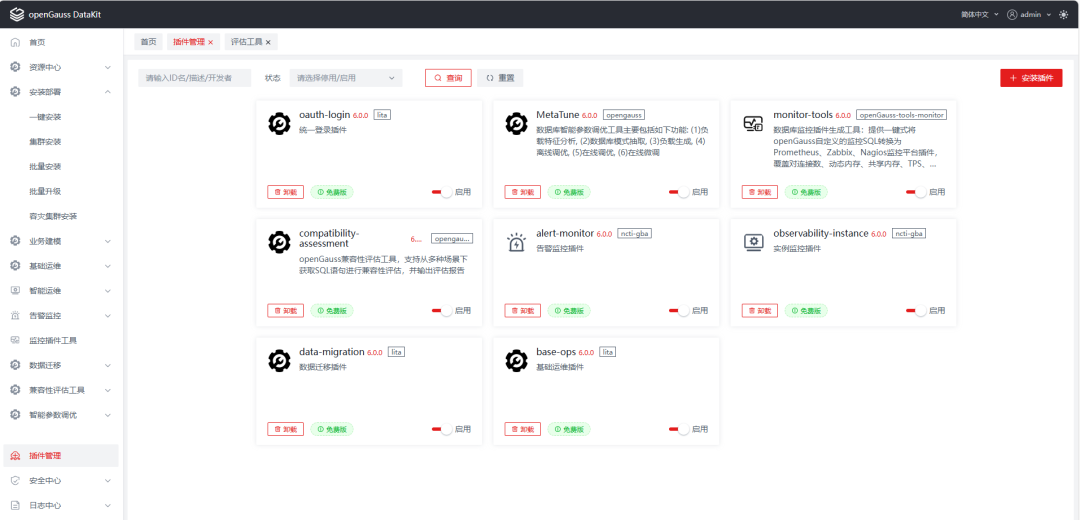Screen dimensions: 1080x520
Task: Uninstall oauth-login with 卸载 button
Action: click(x=285, y=192)
